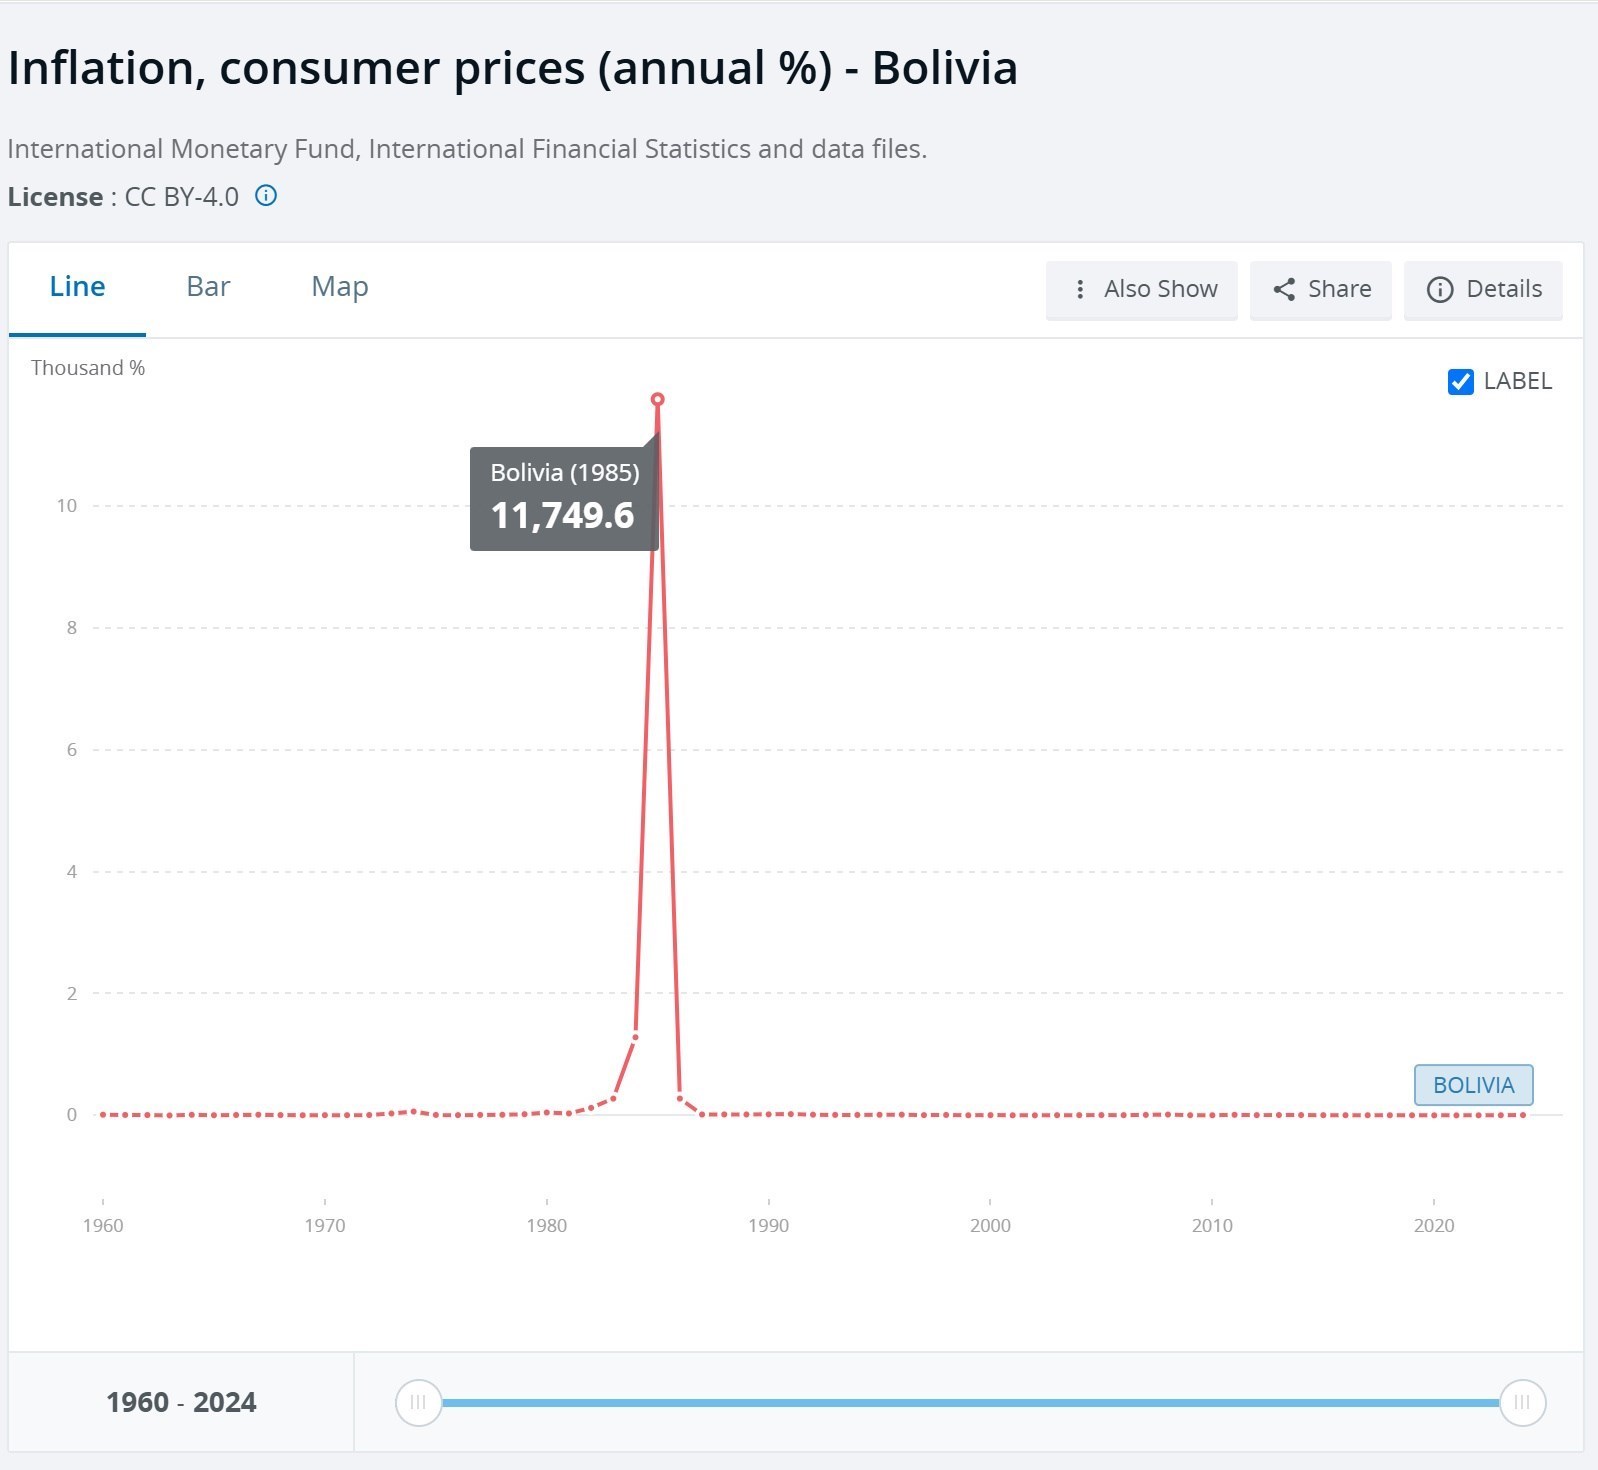Click the share icon
Viewport: 1598px width, 1470px height.
pyautogui.click(x=1284, y=289)
